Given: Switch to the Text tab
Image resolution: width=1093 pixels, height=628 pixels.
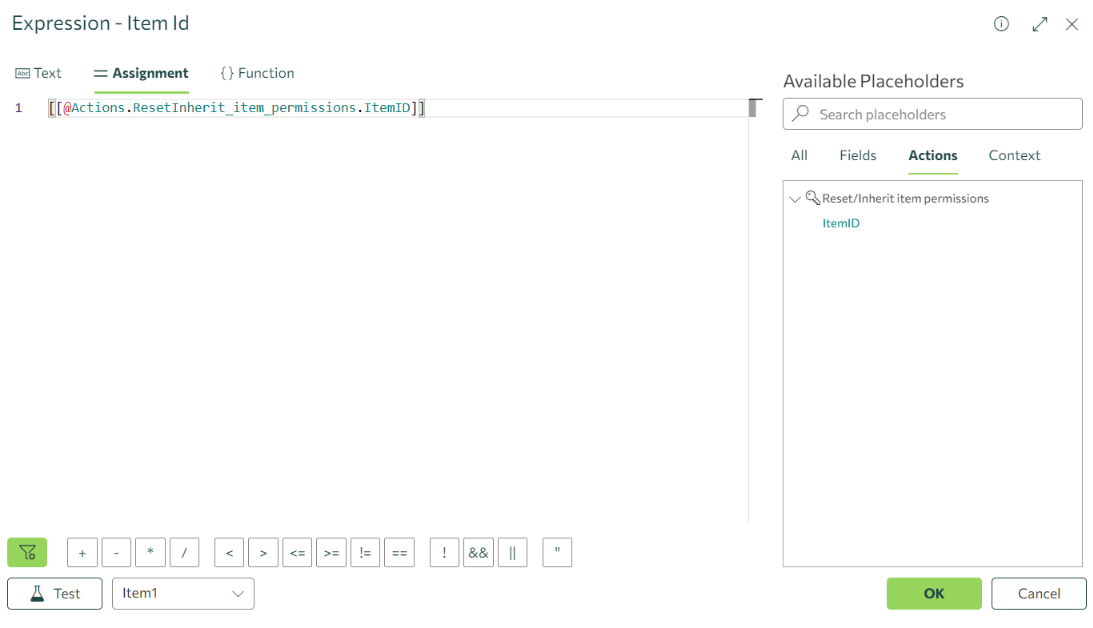Looking at the screenshot, I should pyautogui.click(x=38, y=73).
